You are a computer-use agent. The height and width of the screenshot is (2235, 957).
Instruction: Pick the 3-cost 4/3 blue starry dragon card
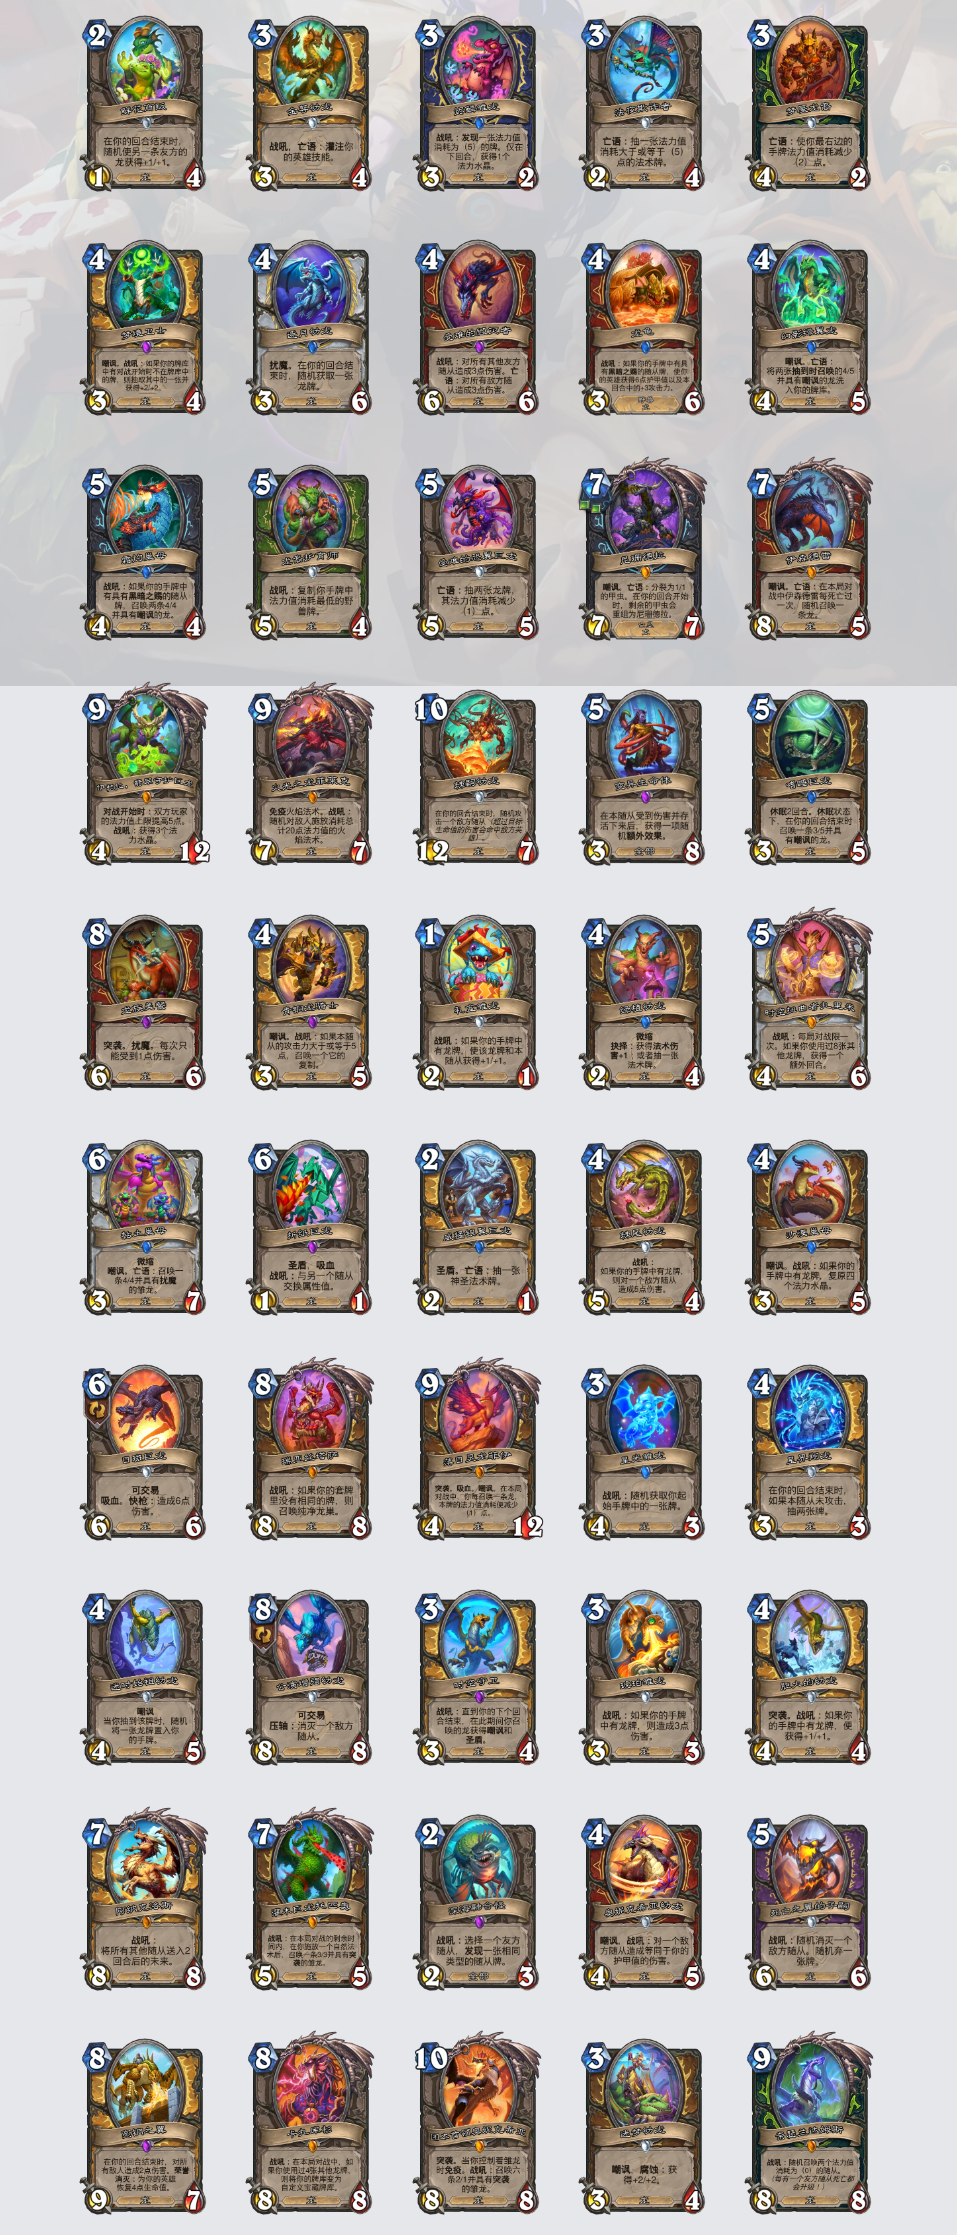click(x=644, y=1452)
